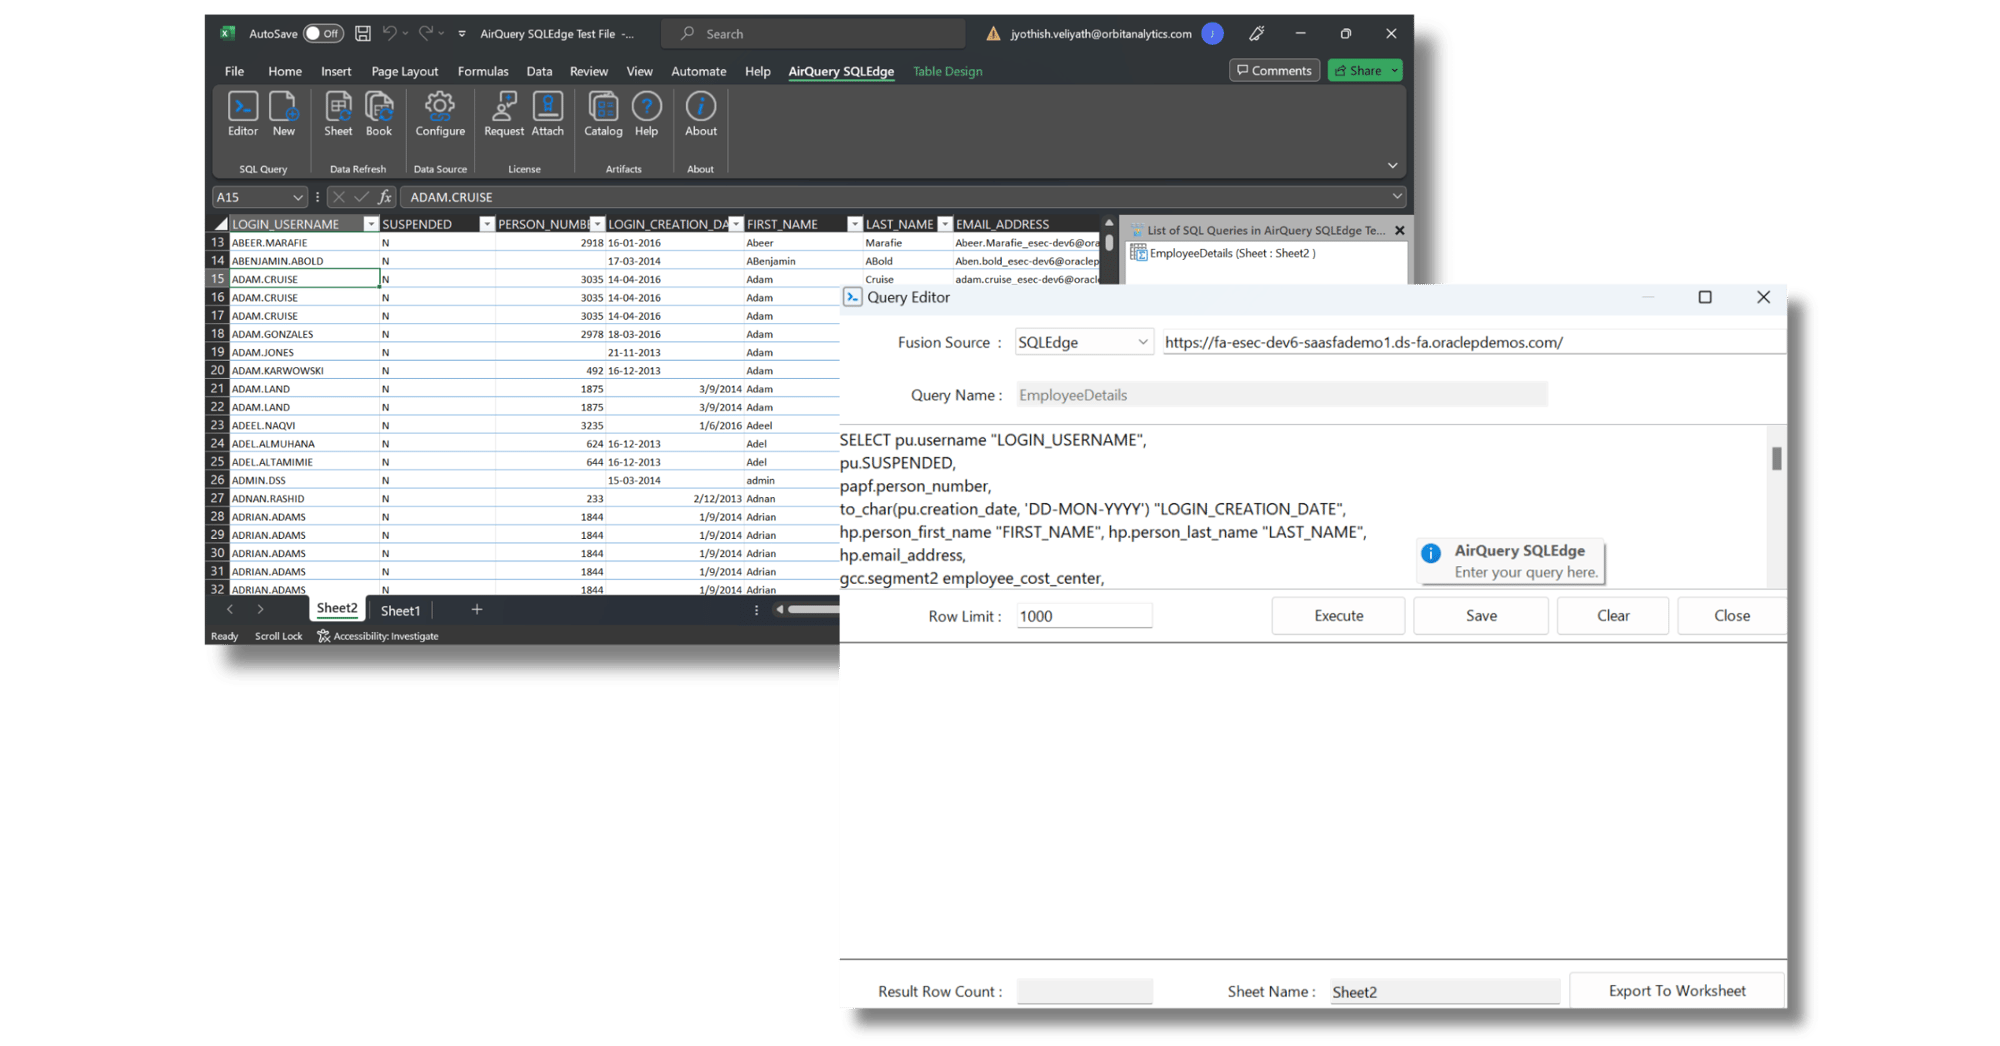Open FIRST_NAME column filter dropdown
Image resolution: width=2000 pixels, height=1046 pixels.
(x=854, y=224)
